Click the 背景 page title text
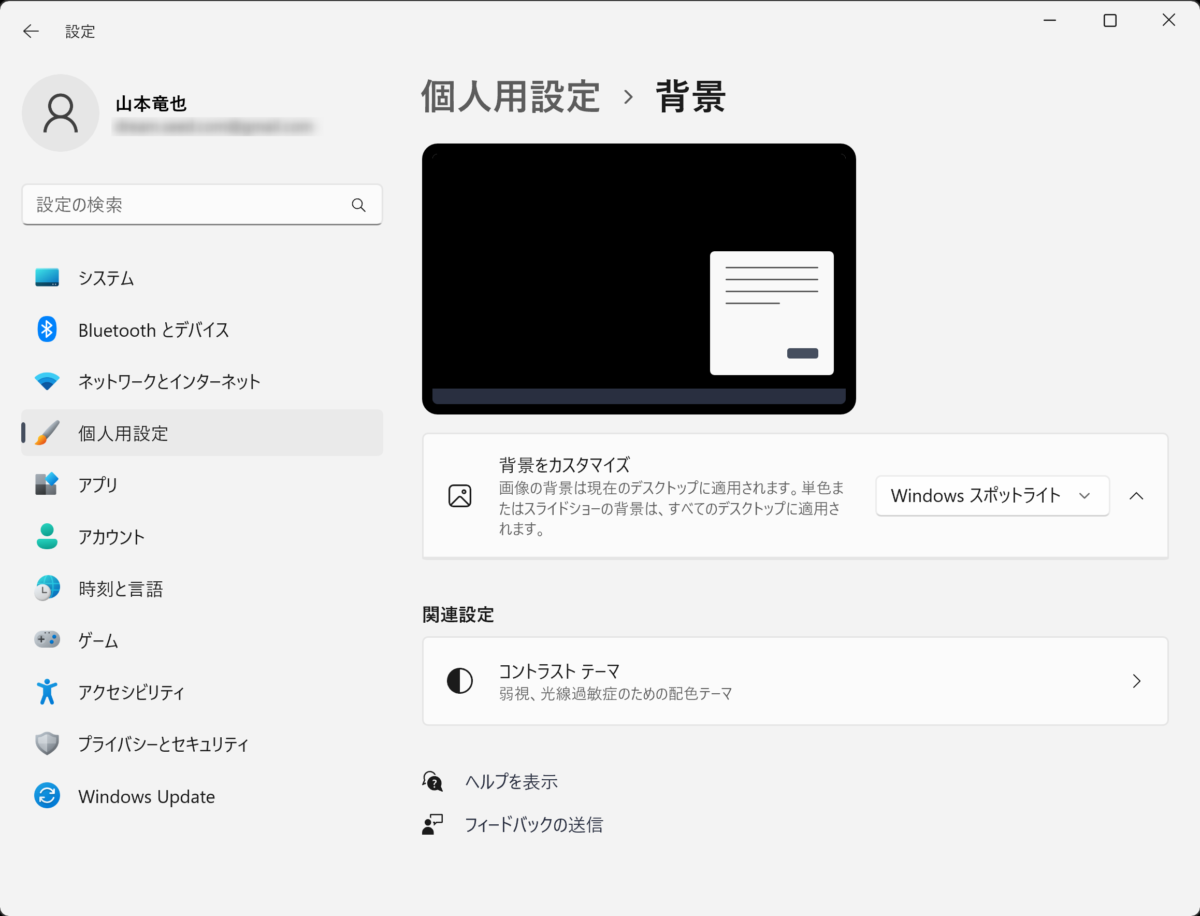Viewport: 1200px width, 916px height. (691, 97)
